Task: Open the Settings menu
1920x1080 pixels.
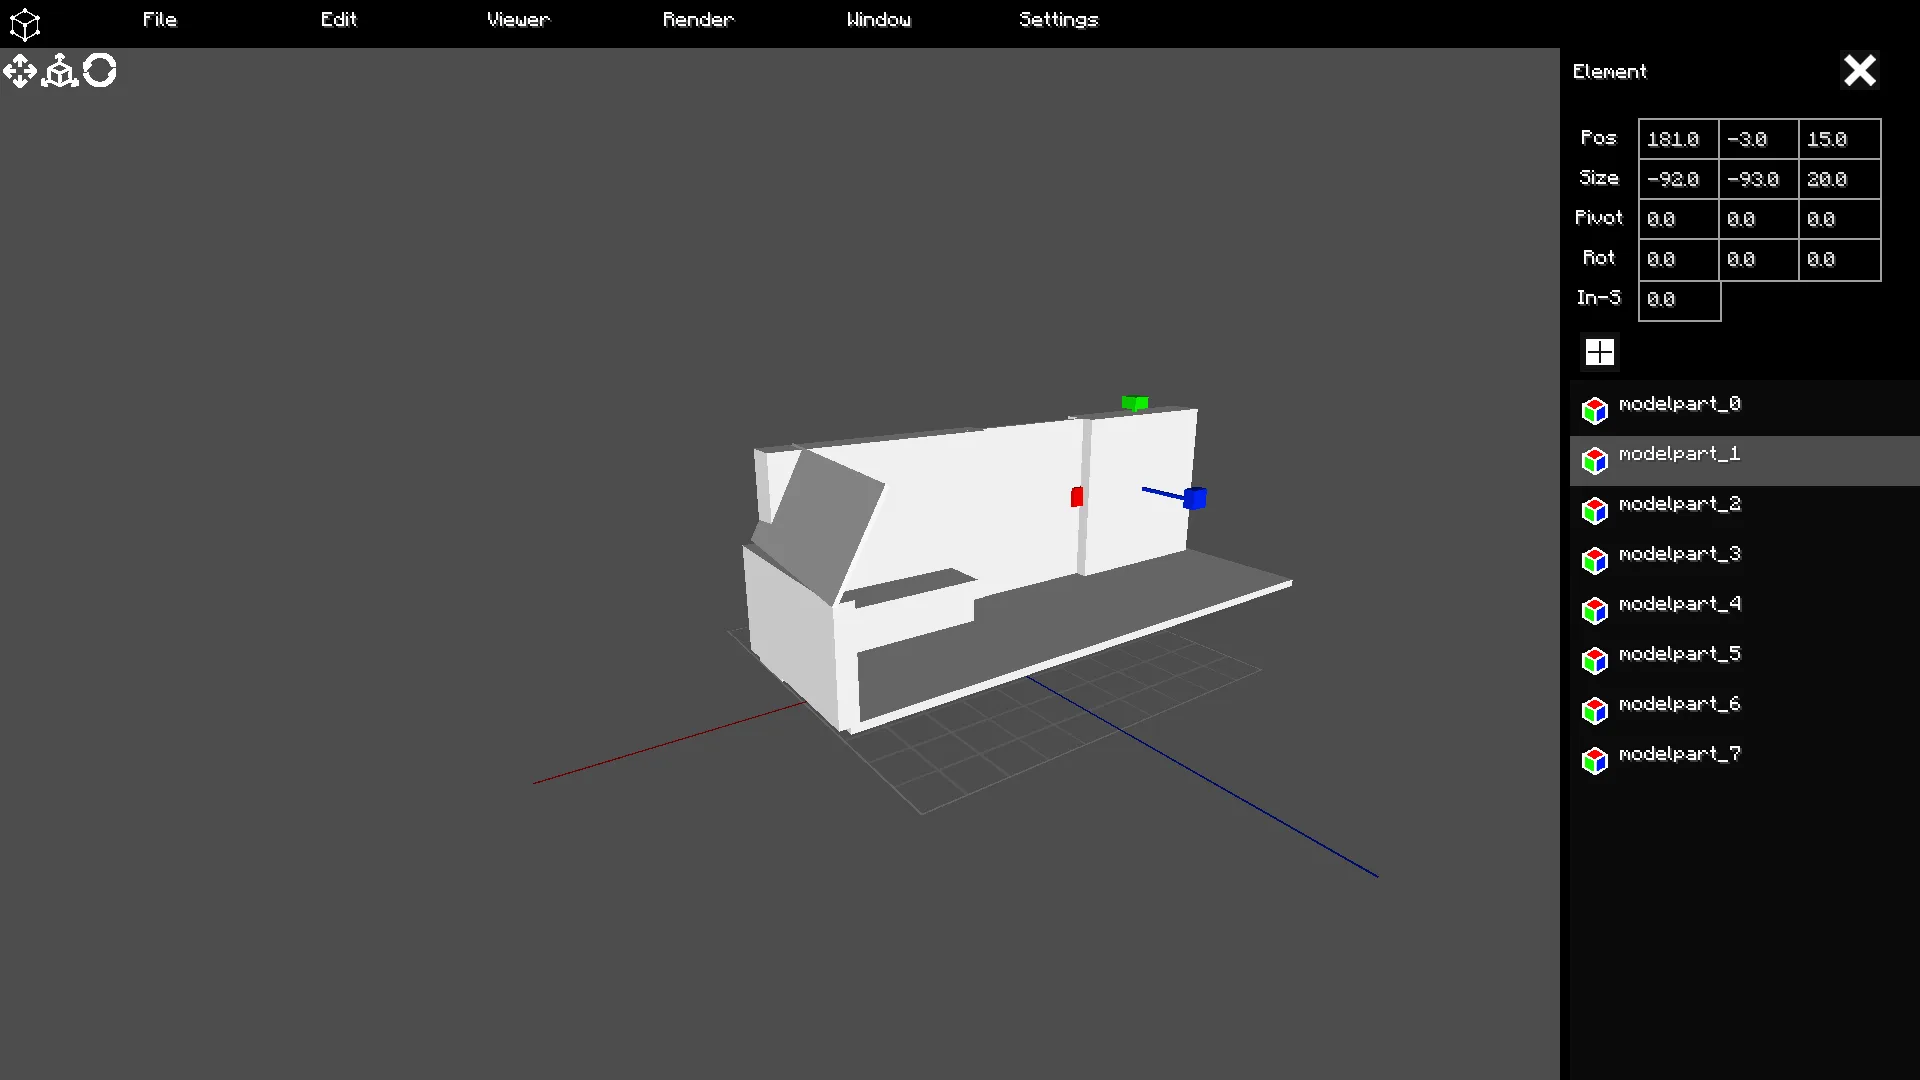Action: point(1059,20)
